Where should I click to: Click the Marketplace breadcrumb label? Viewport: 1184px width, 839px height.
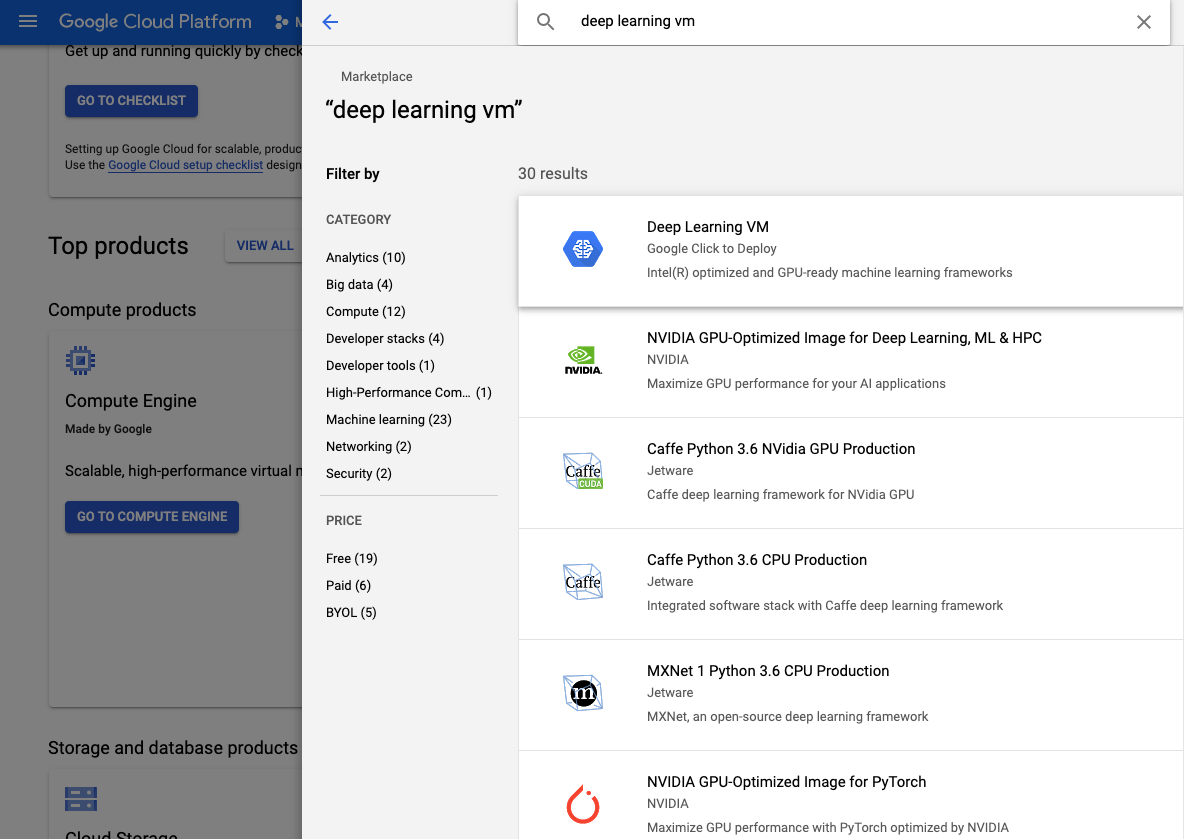point(377,77)
